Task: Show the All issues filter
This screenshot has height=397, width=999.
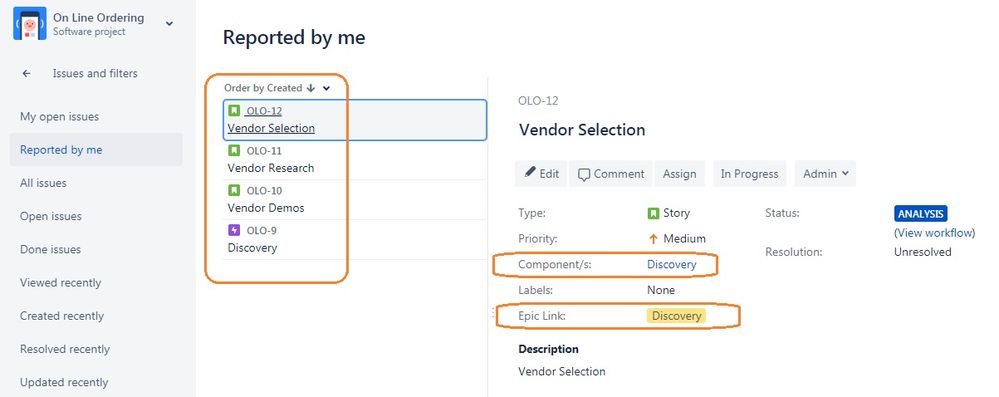Action: point(43,183)
